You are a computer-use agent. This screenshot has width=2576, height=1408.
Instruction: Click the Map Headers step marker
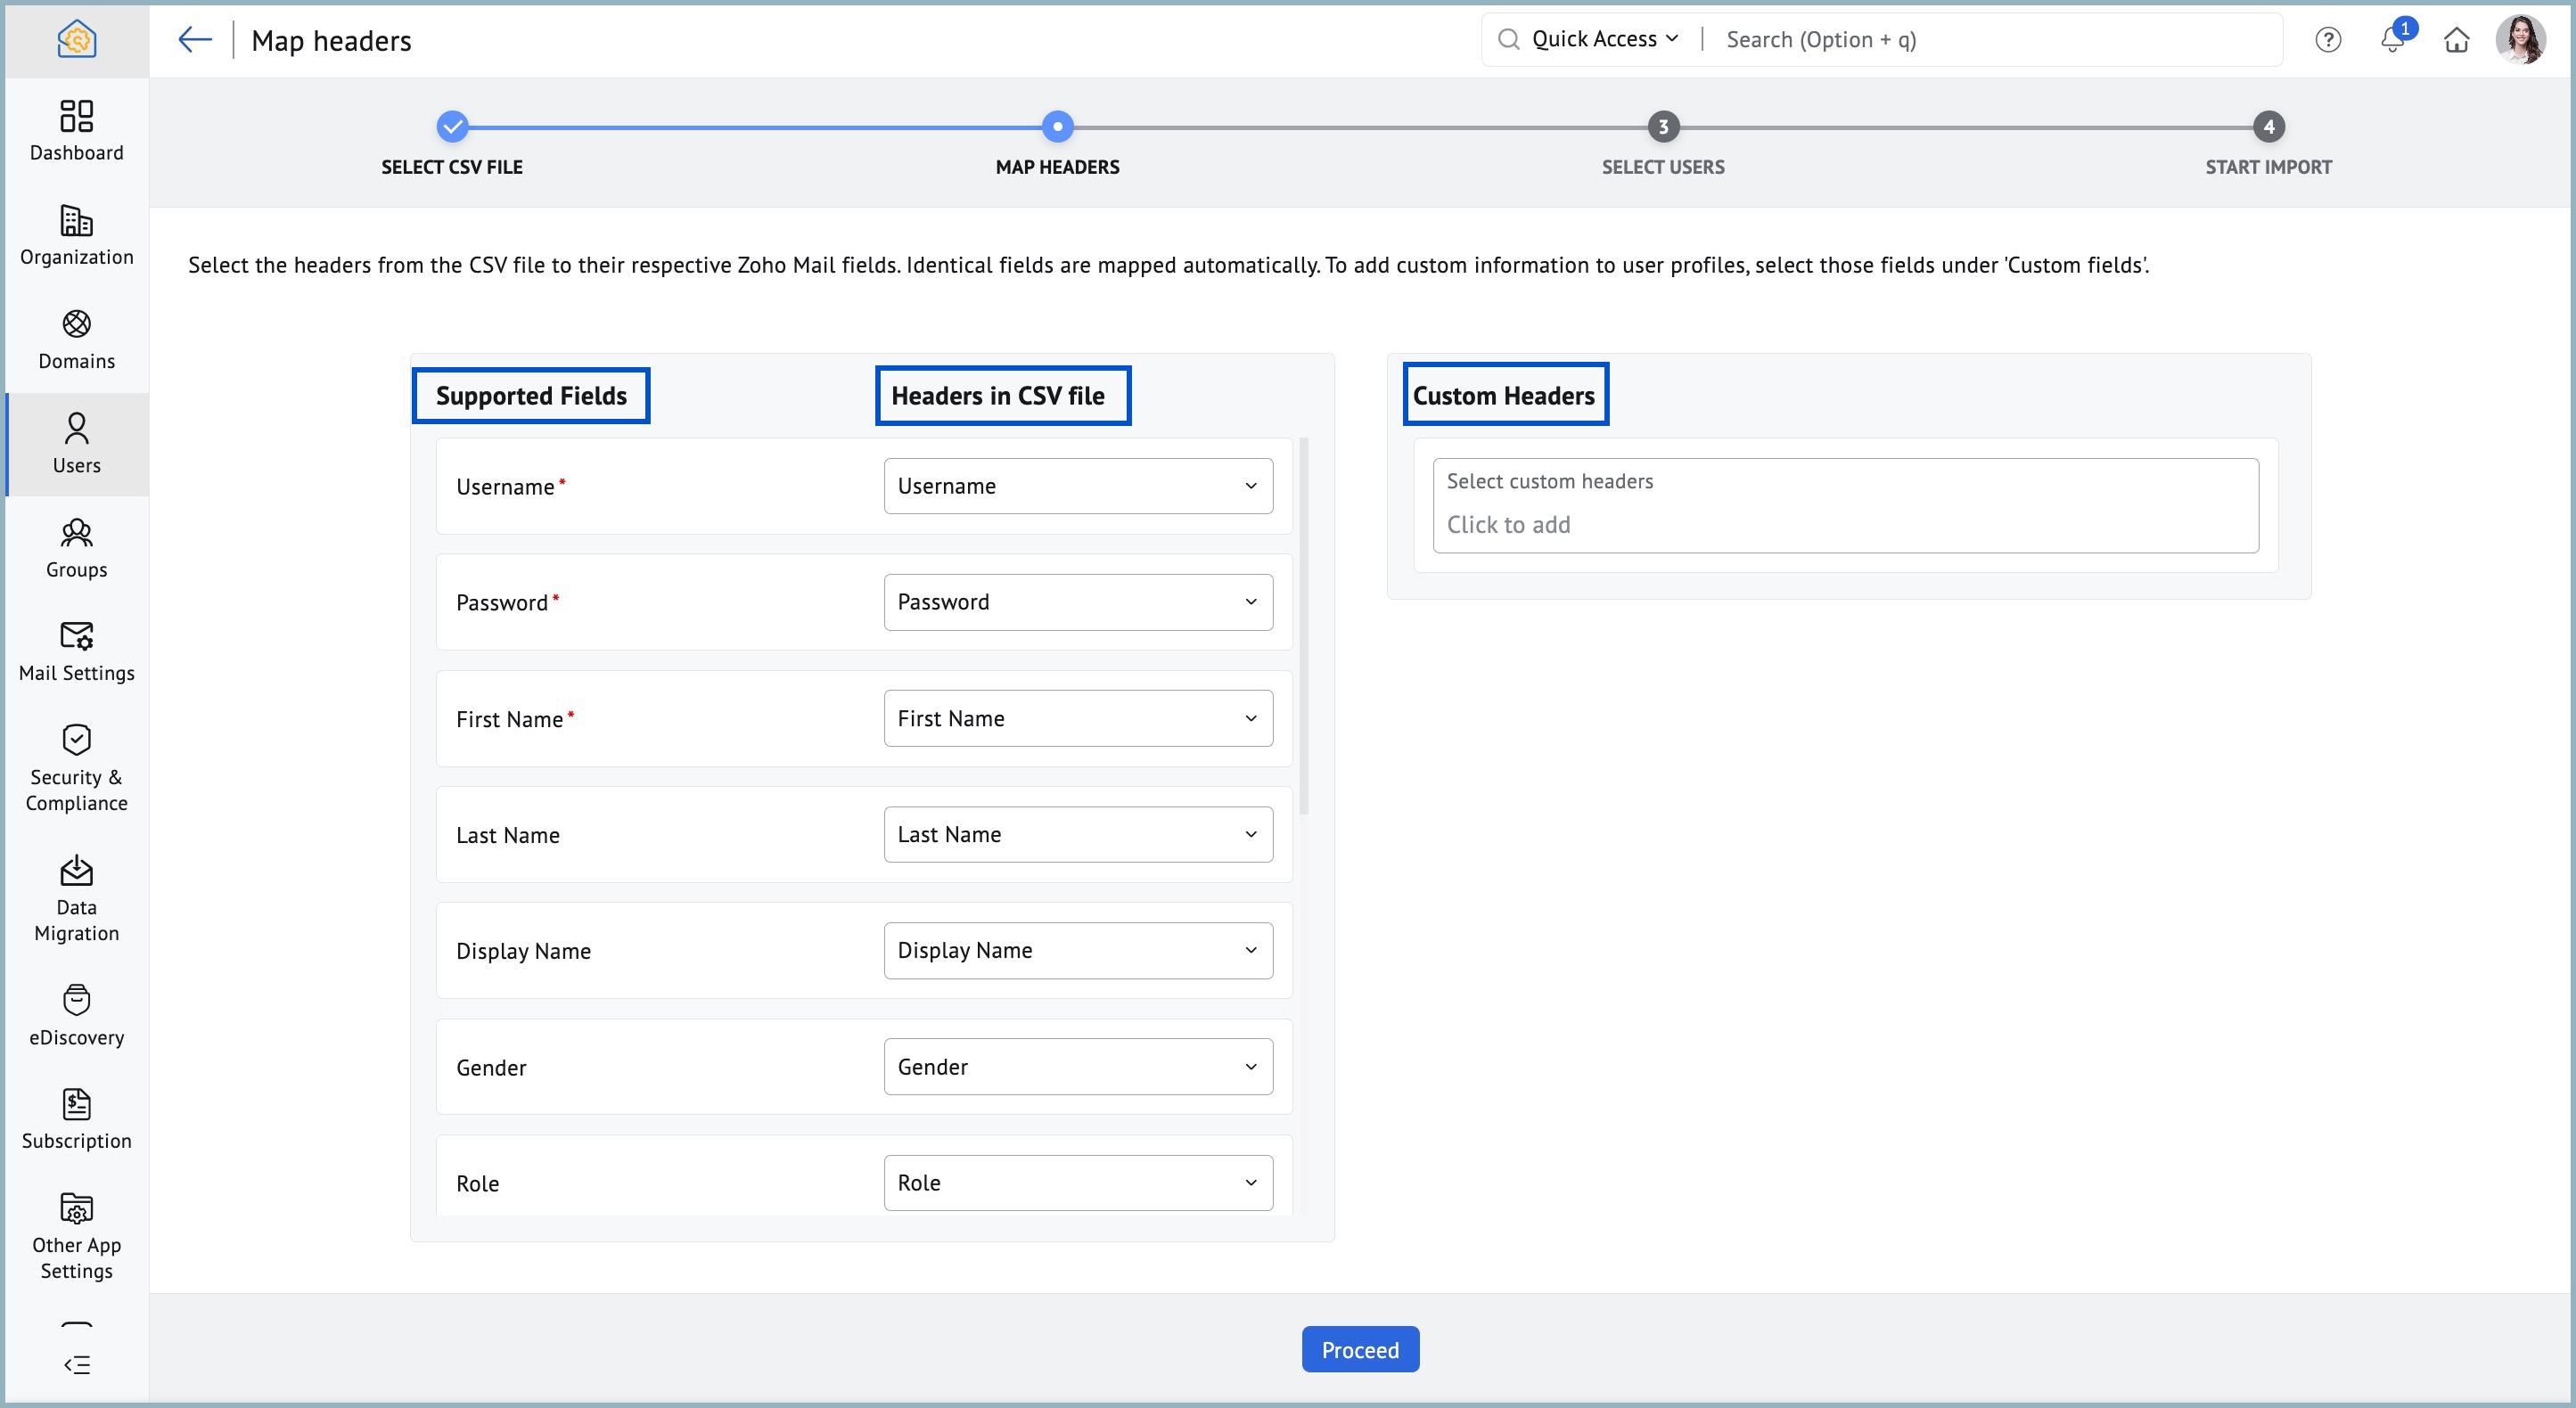coord(1058,127)
